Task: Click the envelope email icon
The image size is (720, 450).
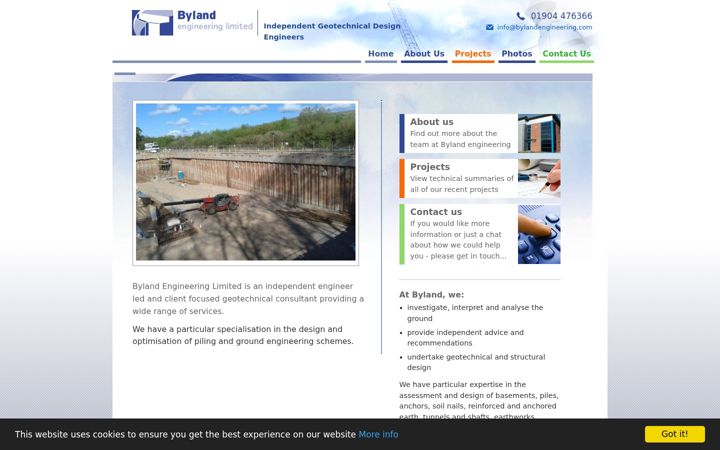Action: click(489, 28)
